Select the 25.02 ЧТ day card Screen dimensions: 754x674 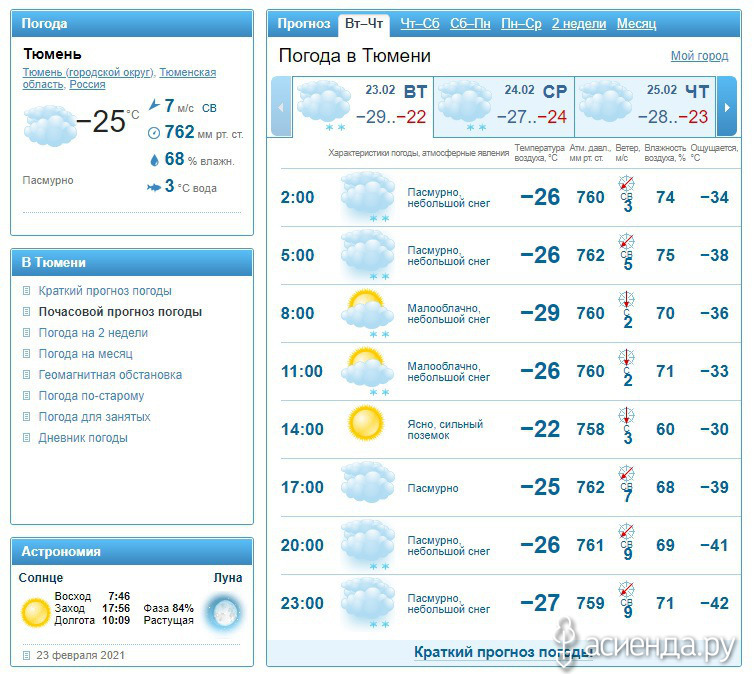click(x=645, y=107)
